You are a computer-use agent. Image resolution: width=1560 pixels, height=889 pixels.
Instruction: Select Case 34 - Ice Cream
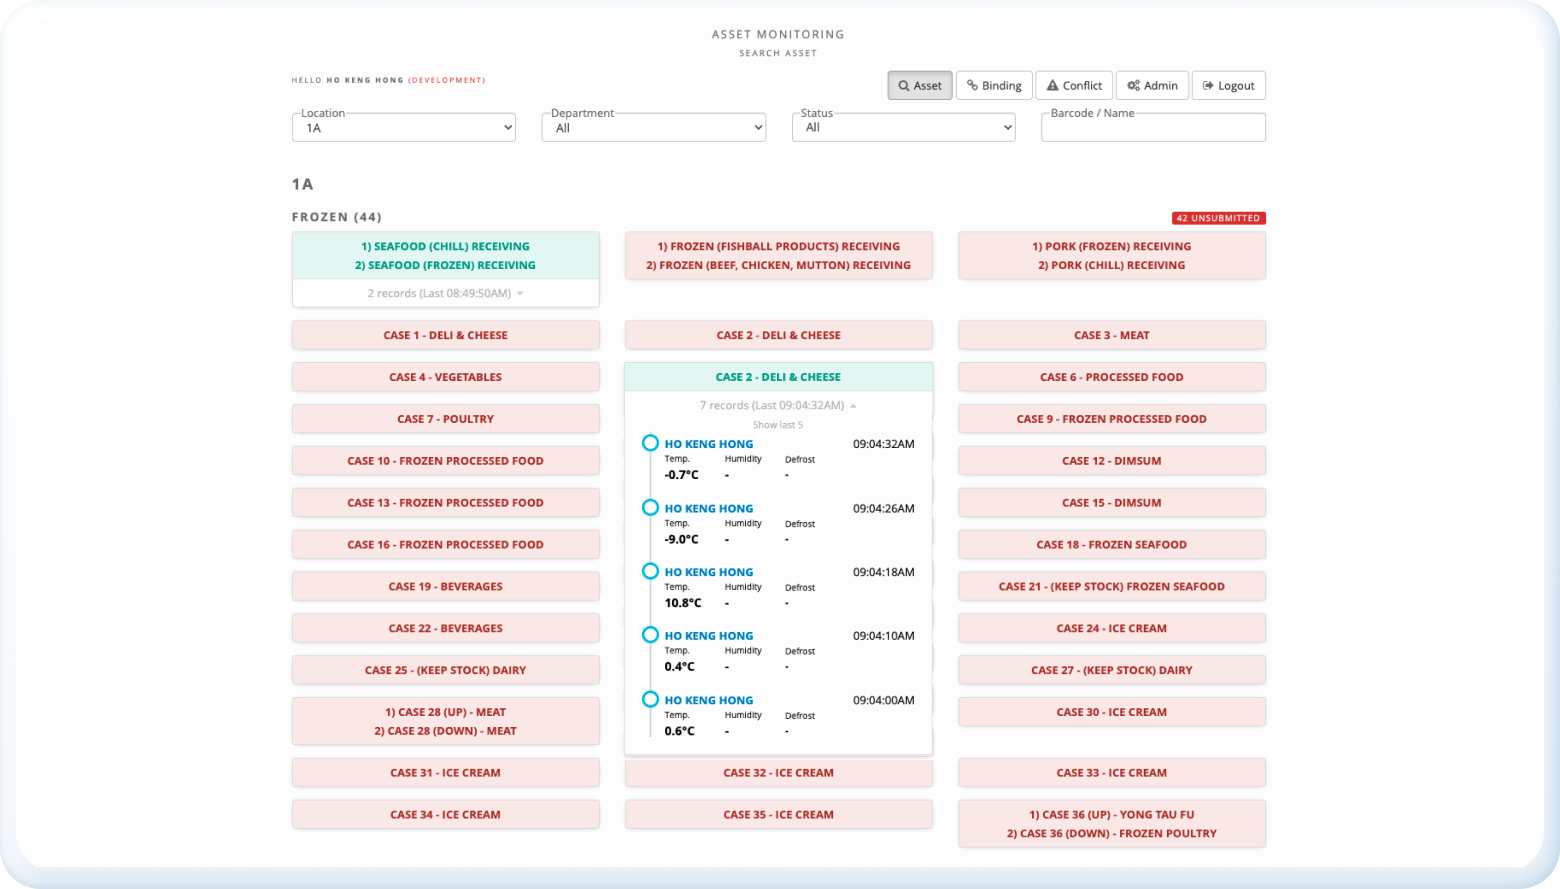pyautogui.click(x=446, y=815)
